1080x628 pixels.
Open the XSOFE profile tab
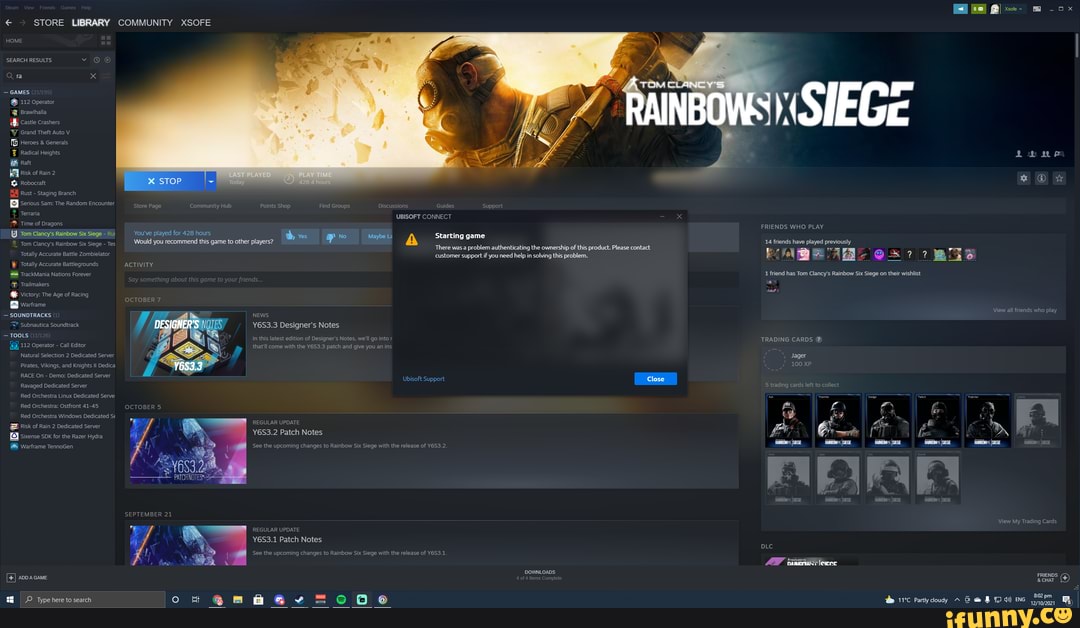[x=196, y=23]
